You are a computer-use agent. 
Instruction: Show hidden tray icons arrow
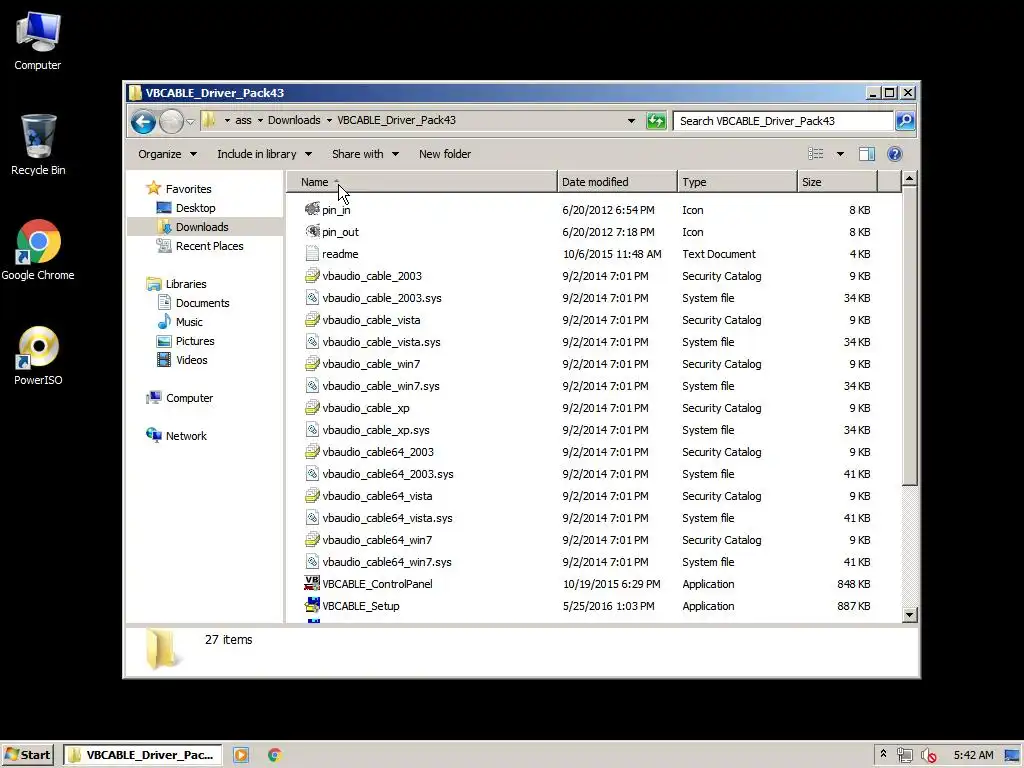click(883, 754)
